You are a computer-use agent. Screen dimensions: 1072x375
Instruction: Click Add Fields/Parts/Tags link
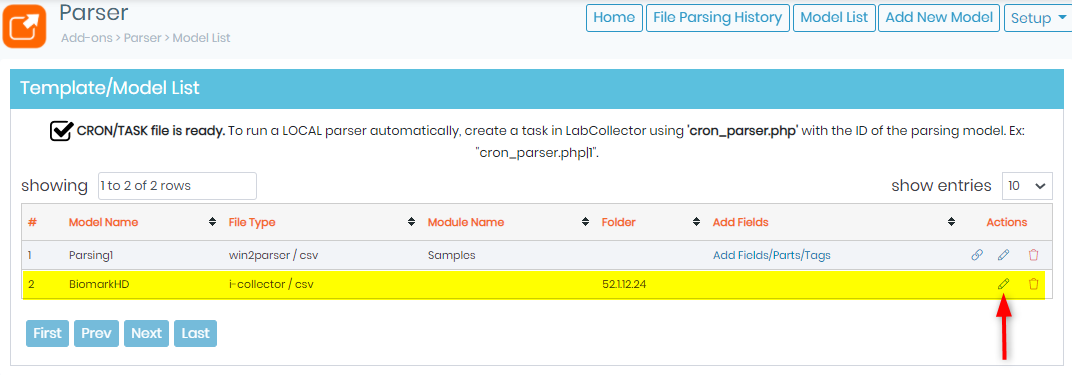point(772,255)
